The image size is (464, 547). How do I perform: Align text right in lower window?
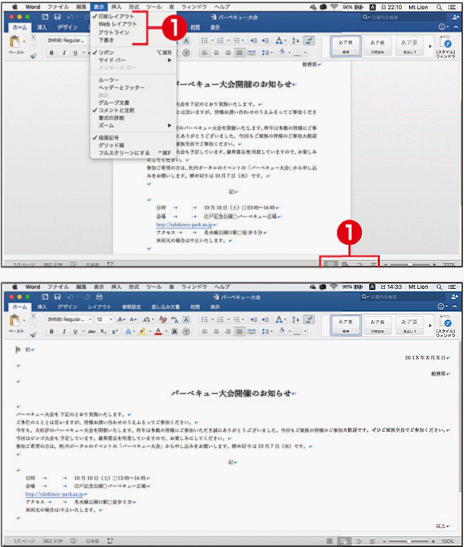tap(228, 331)
